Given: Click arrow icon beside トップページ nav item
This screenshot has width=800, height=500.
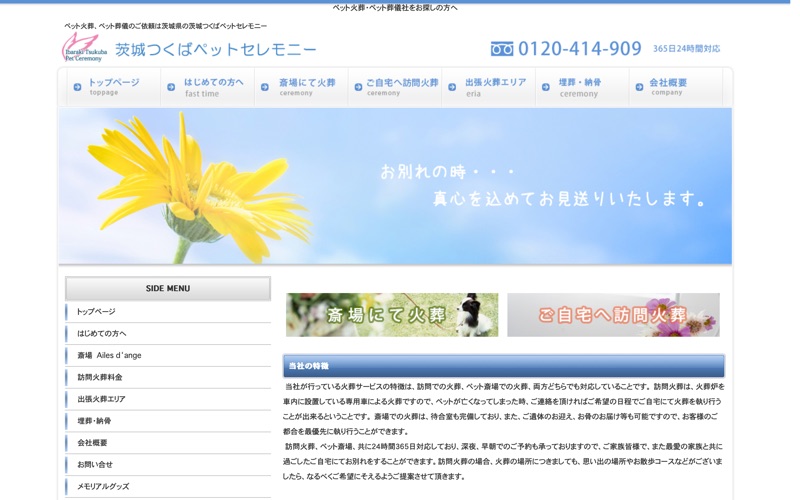Looking at the screenshot, I should click(77, 87).
